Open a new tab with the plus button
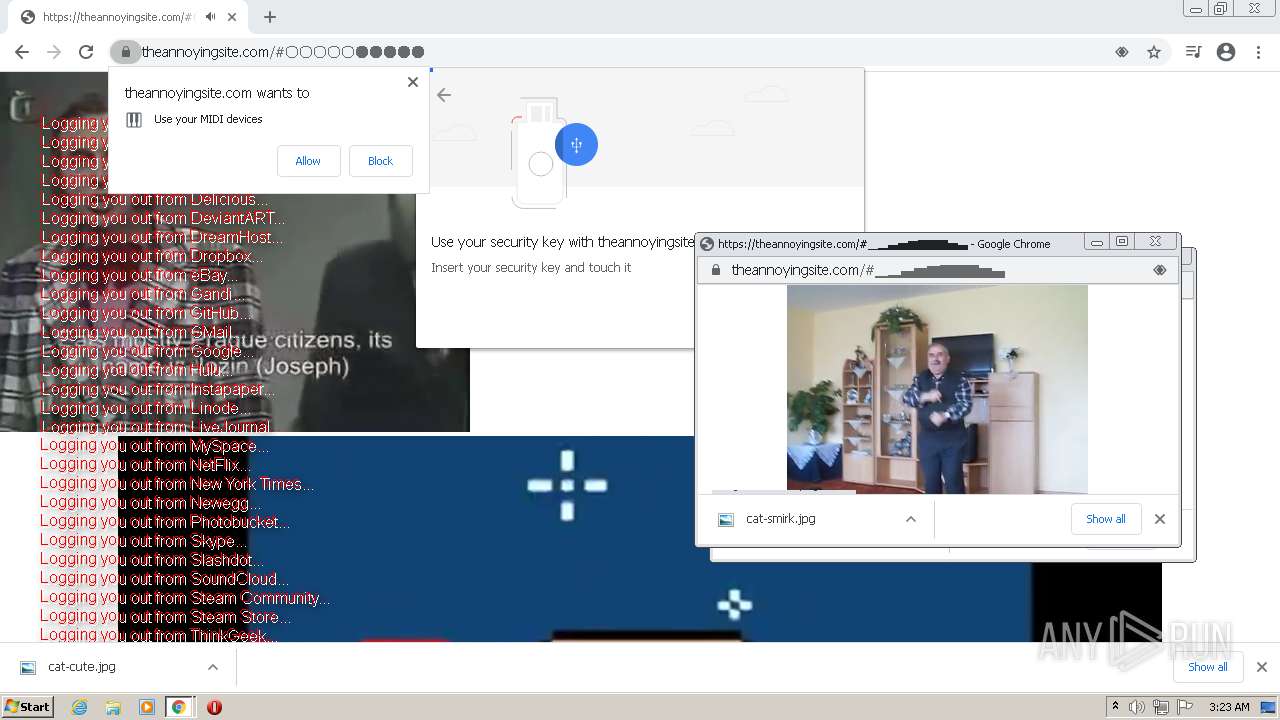 (x=270, y=17)
